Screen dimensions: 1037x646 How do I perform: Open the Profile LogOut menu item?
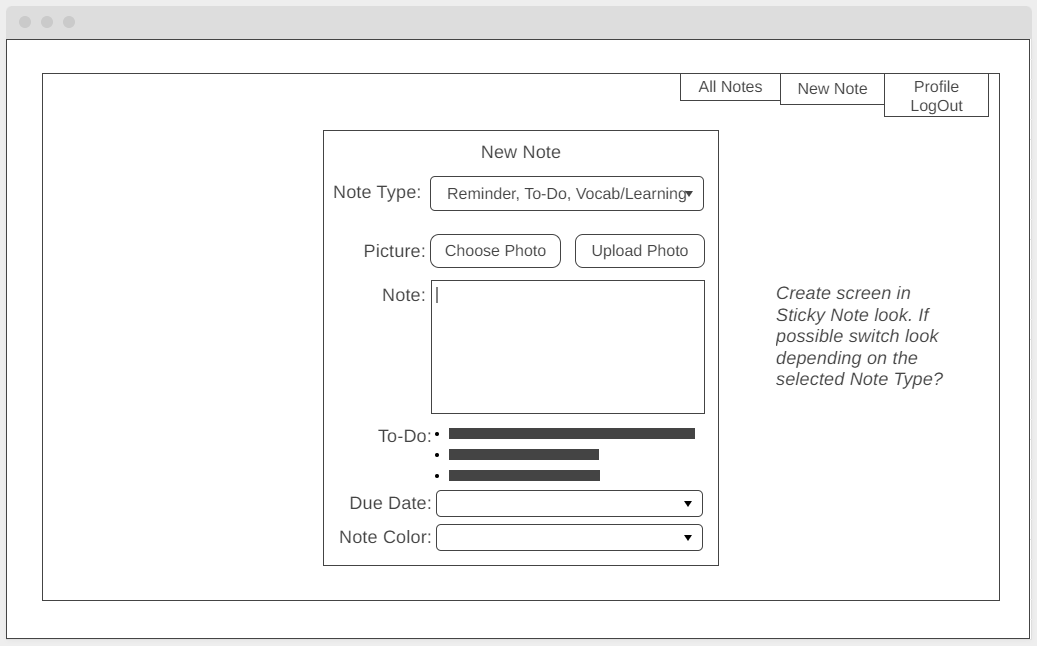[936, 96]
